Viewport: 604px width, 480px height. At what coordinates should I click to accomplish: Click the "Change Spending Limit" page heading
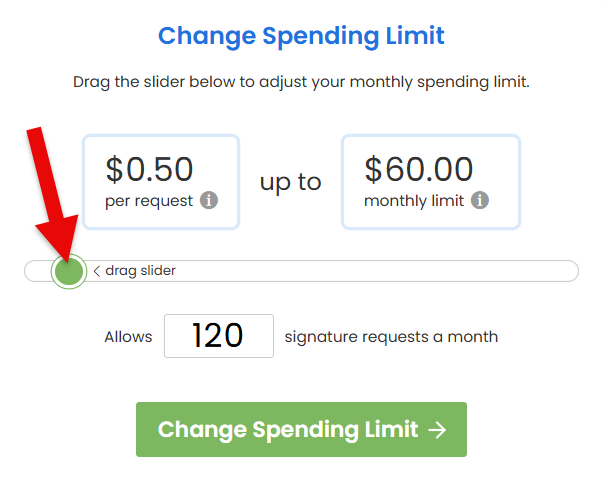(x=301, y=36)
